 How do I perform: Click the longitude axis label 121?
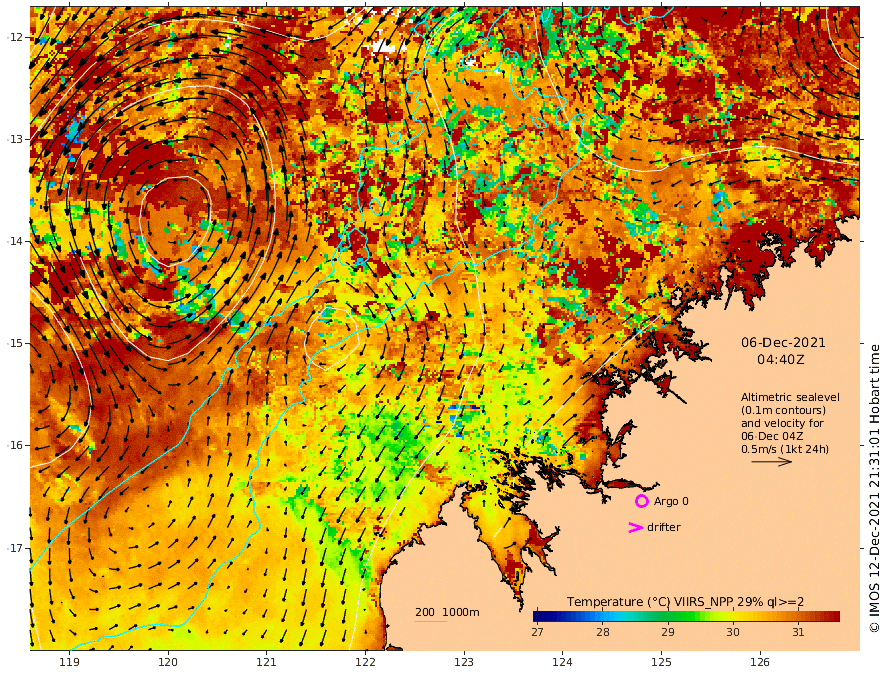267,663
